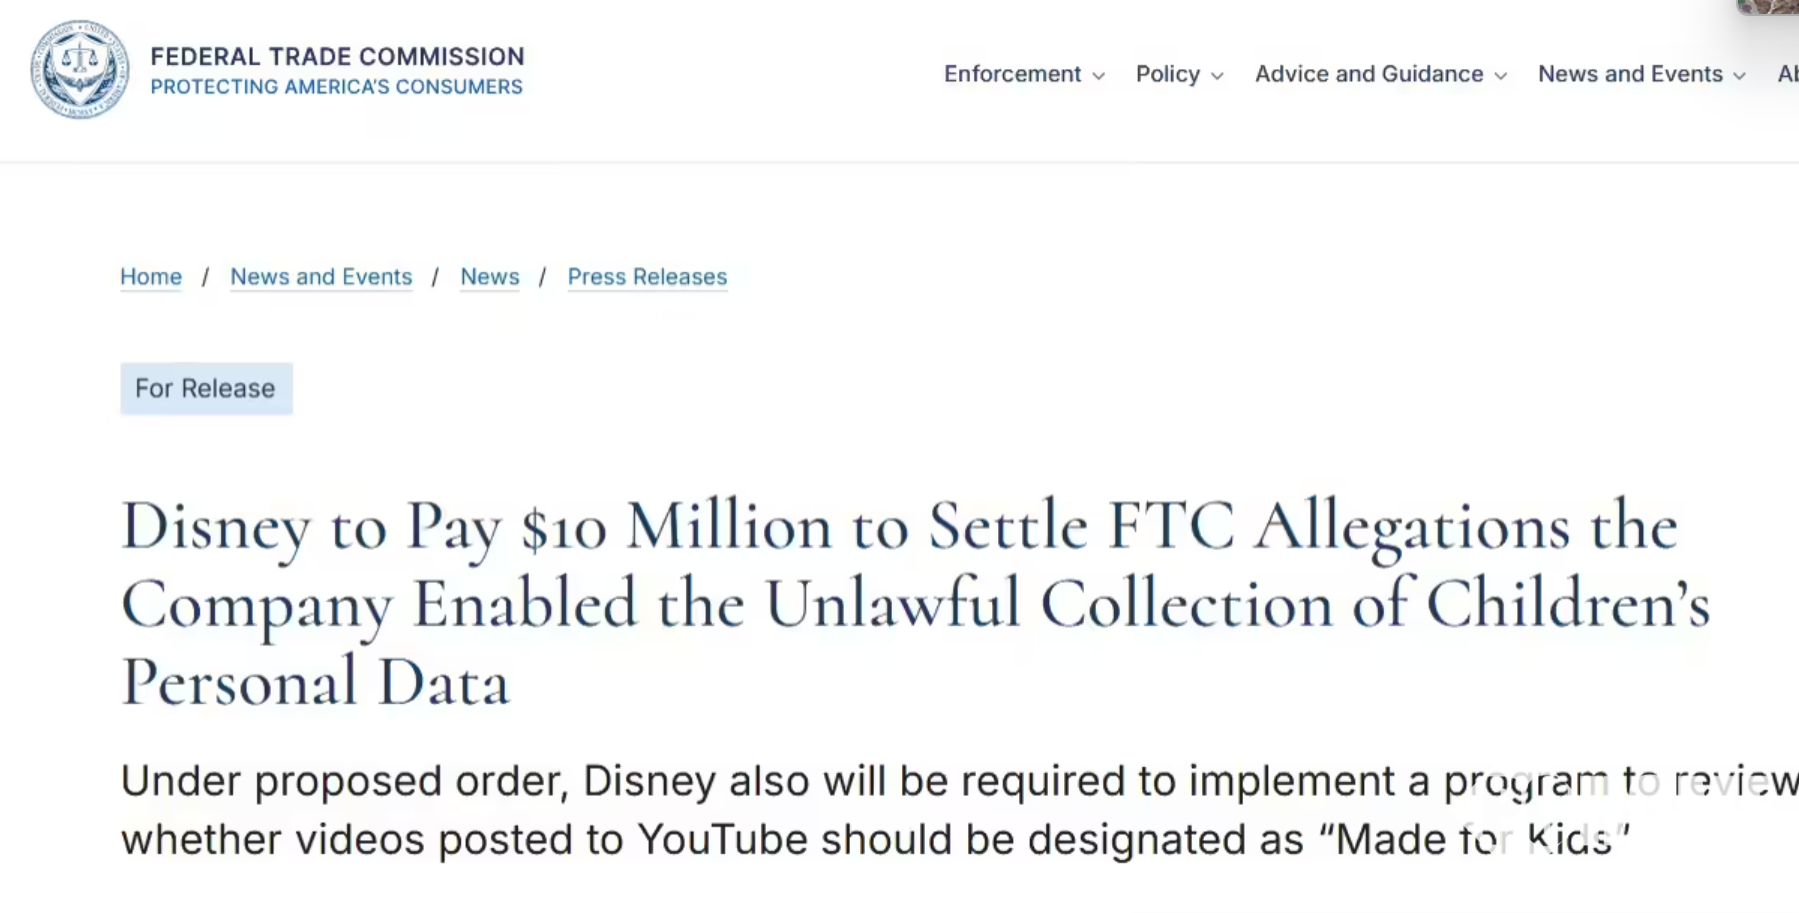Viewport: 1799px width, 913px height.
Task: Open the Enforcement menu
Action: [x=1012, y=74]
